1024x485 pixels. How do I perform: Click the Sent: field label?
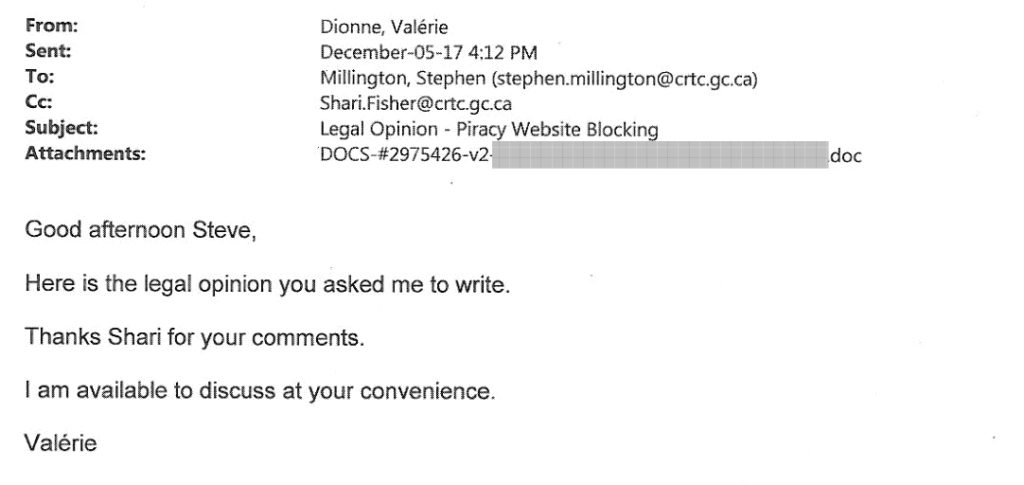click(48, 52)
